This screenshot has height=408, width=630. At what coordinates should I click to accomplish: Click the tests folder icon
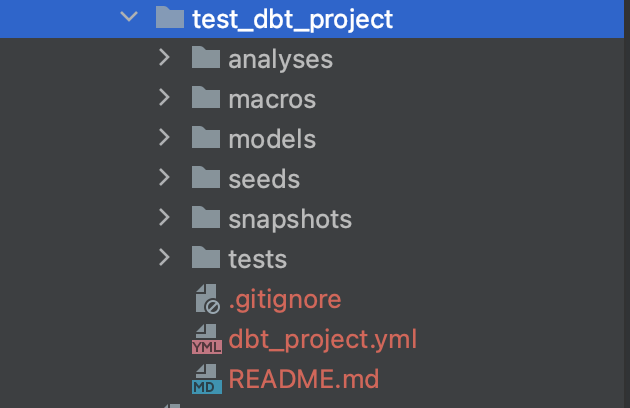205,258
